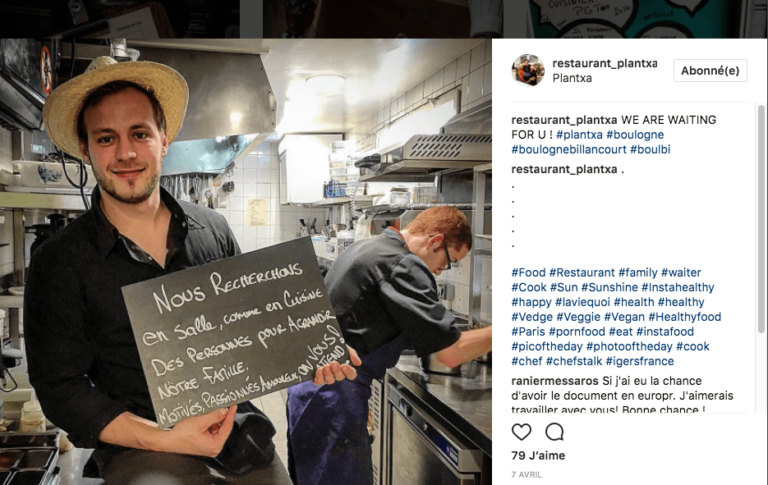The width and height of the screenshot is (768, 485).
Task: Open the #boulognebillancourt hashtag
Action: [569, 149]
